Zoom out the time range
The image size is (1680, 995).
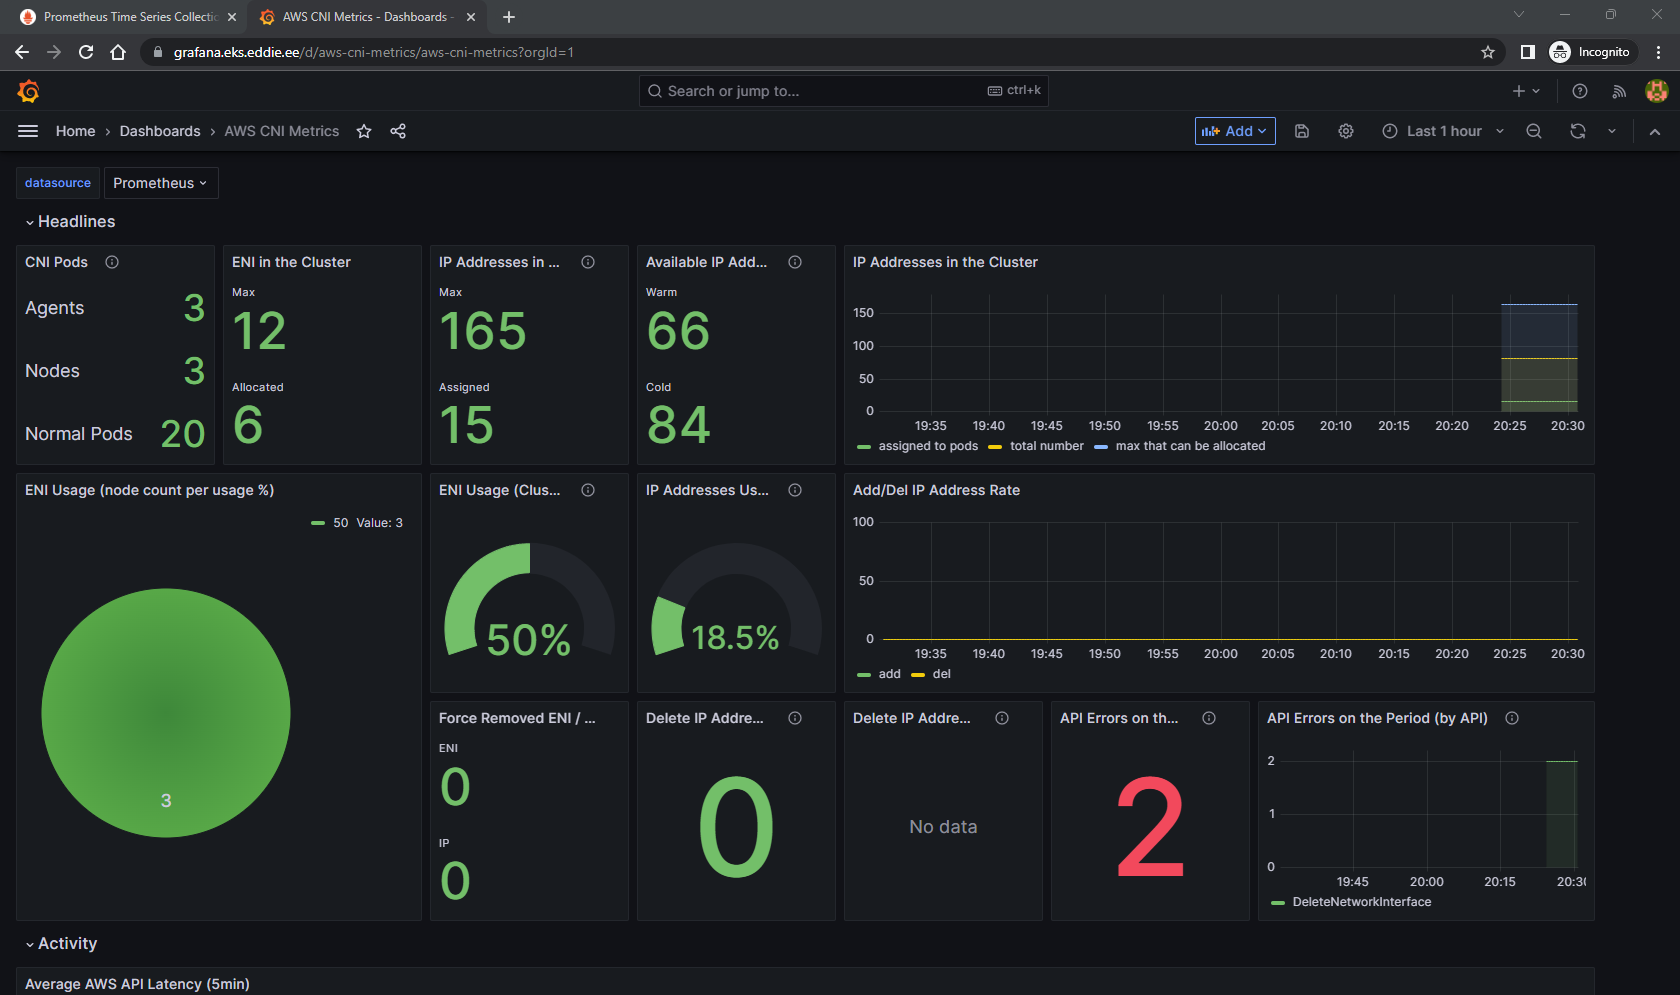point(1534,131)
